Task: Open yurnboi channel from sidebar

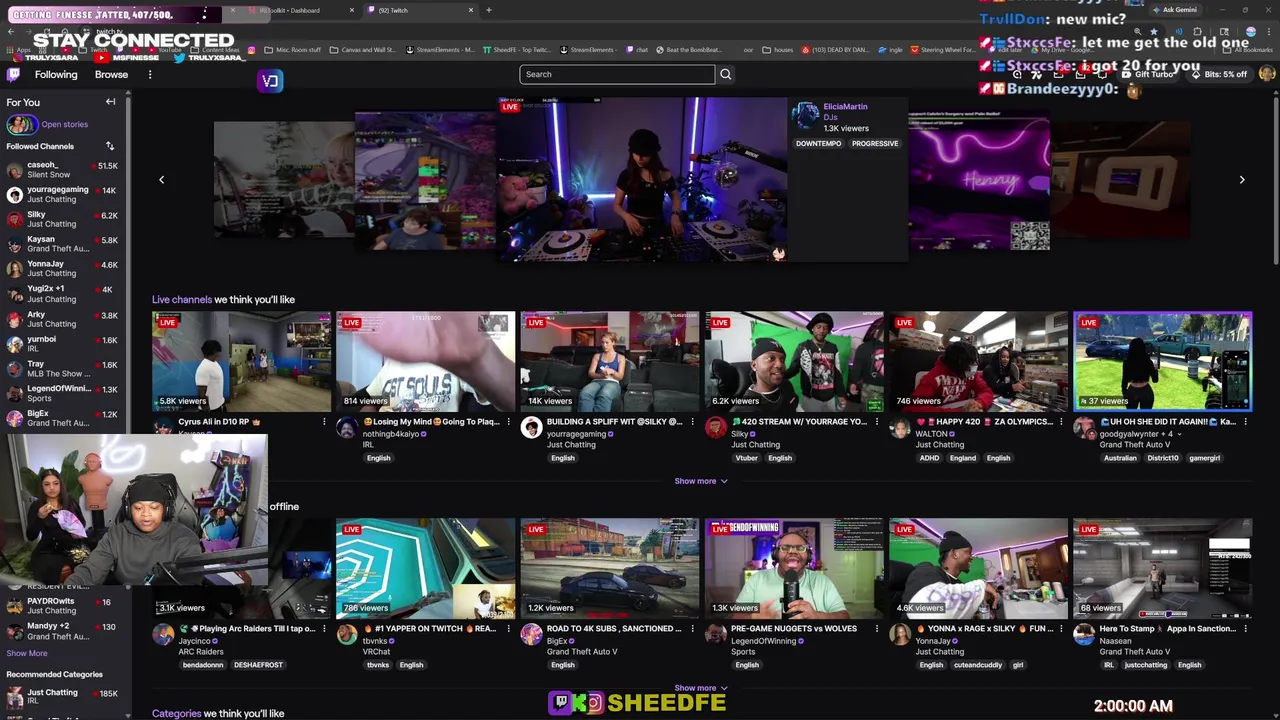Action: 62,344
